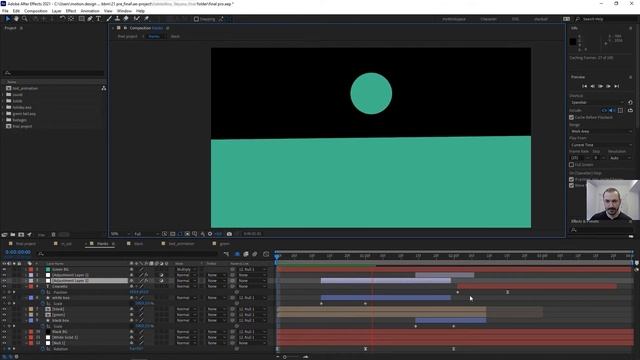The width and height of the screenshot is (640, 360).
Task: Click the last frame preview button
Action: coord(617,86)
